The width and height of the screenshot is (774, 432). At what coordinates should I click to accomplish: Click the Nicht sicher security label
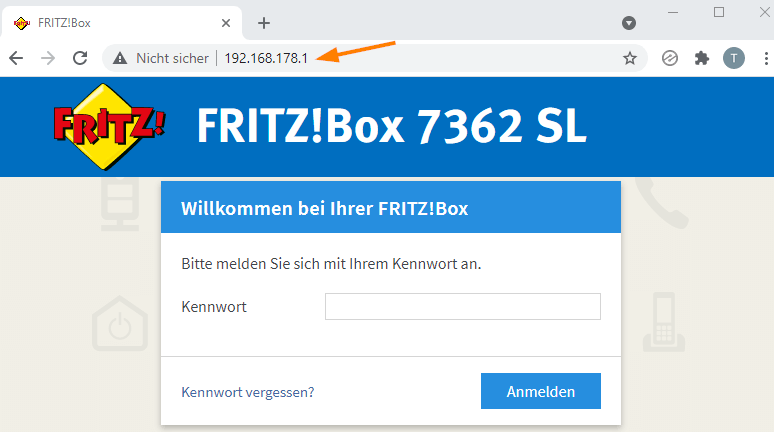[172, 58]
